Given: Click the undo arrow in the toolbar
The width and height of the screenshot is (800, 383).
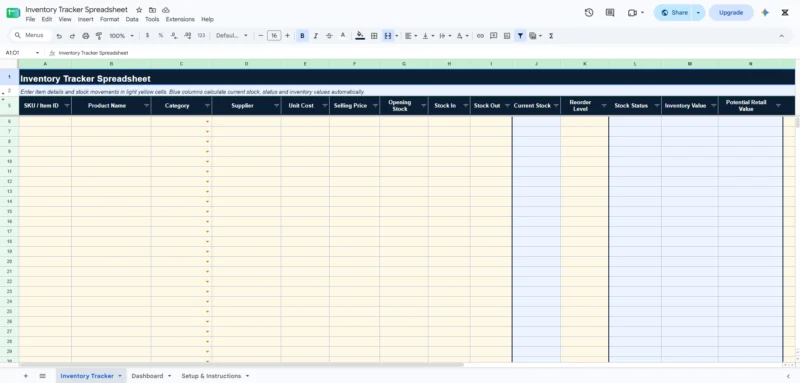Looking at the screenshot, I should 59,36.
